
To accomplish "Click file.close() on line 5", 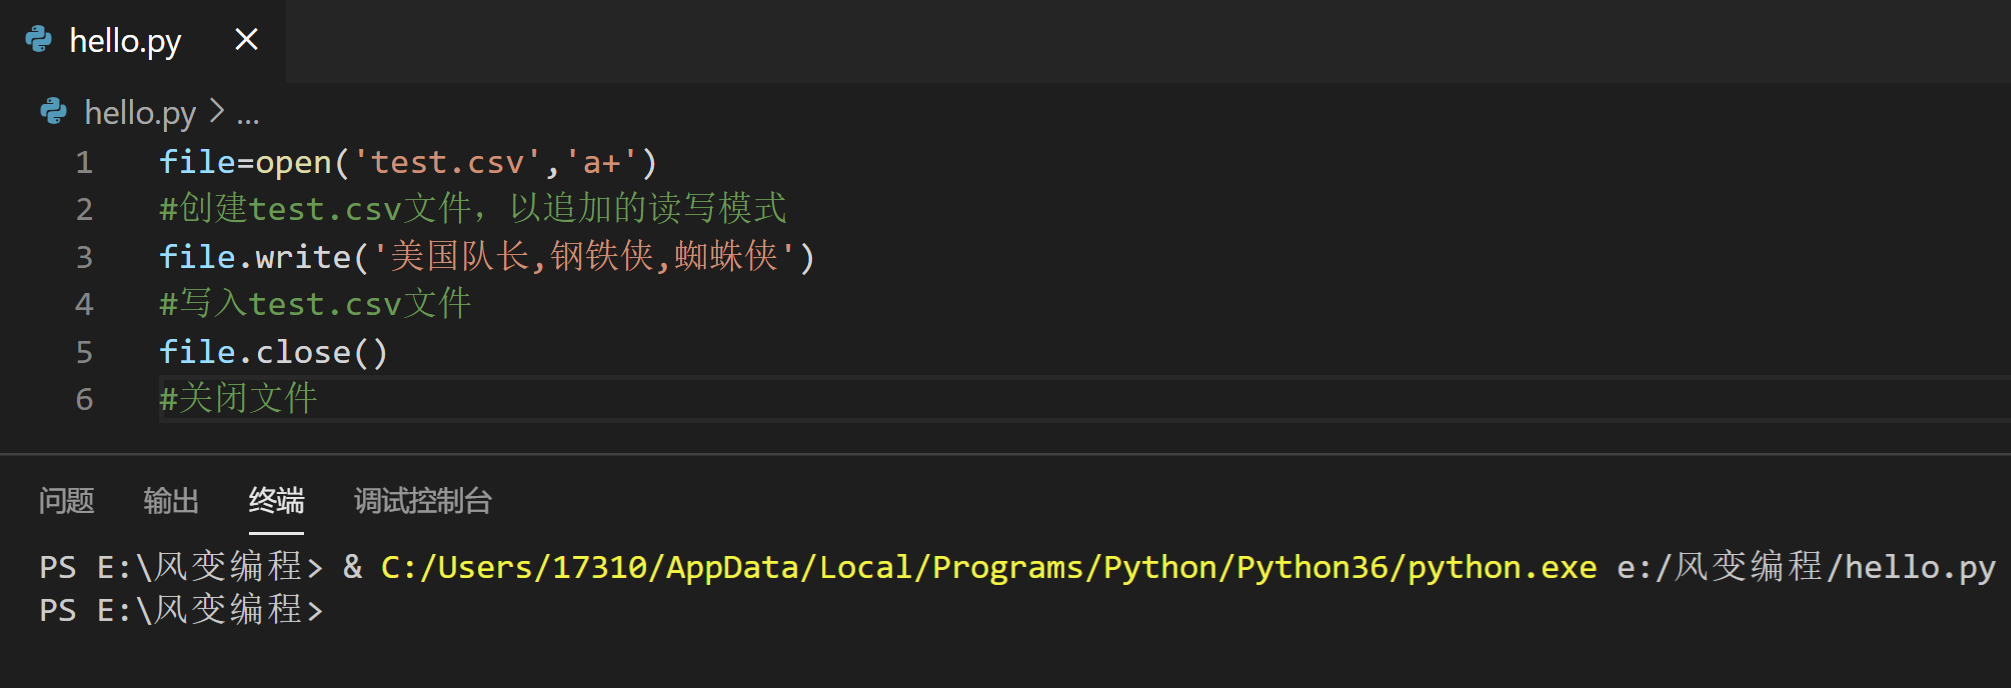I will 273,352.
